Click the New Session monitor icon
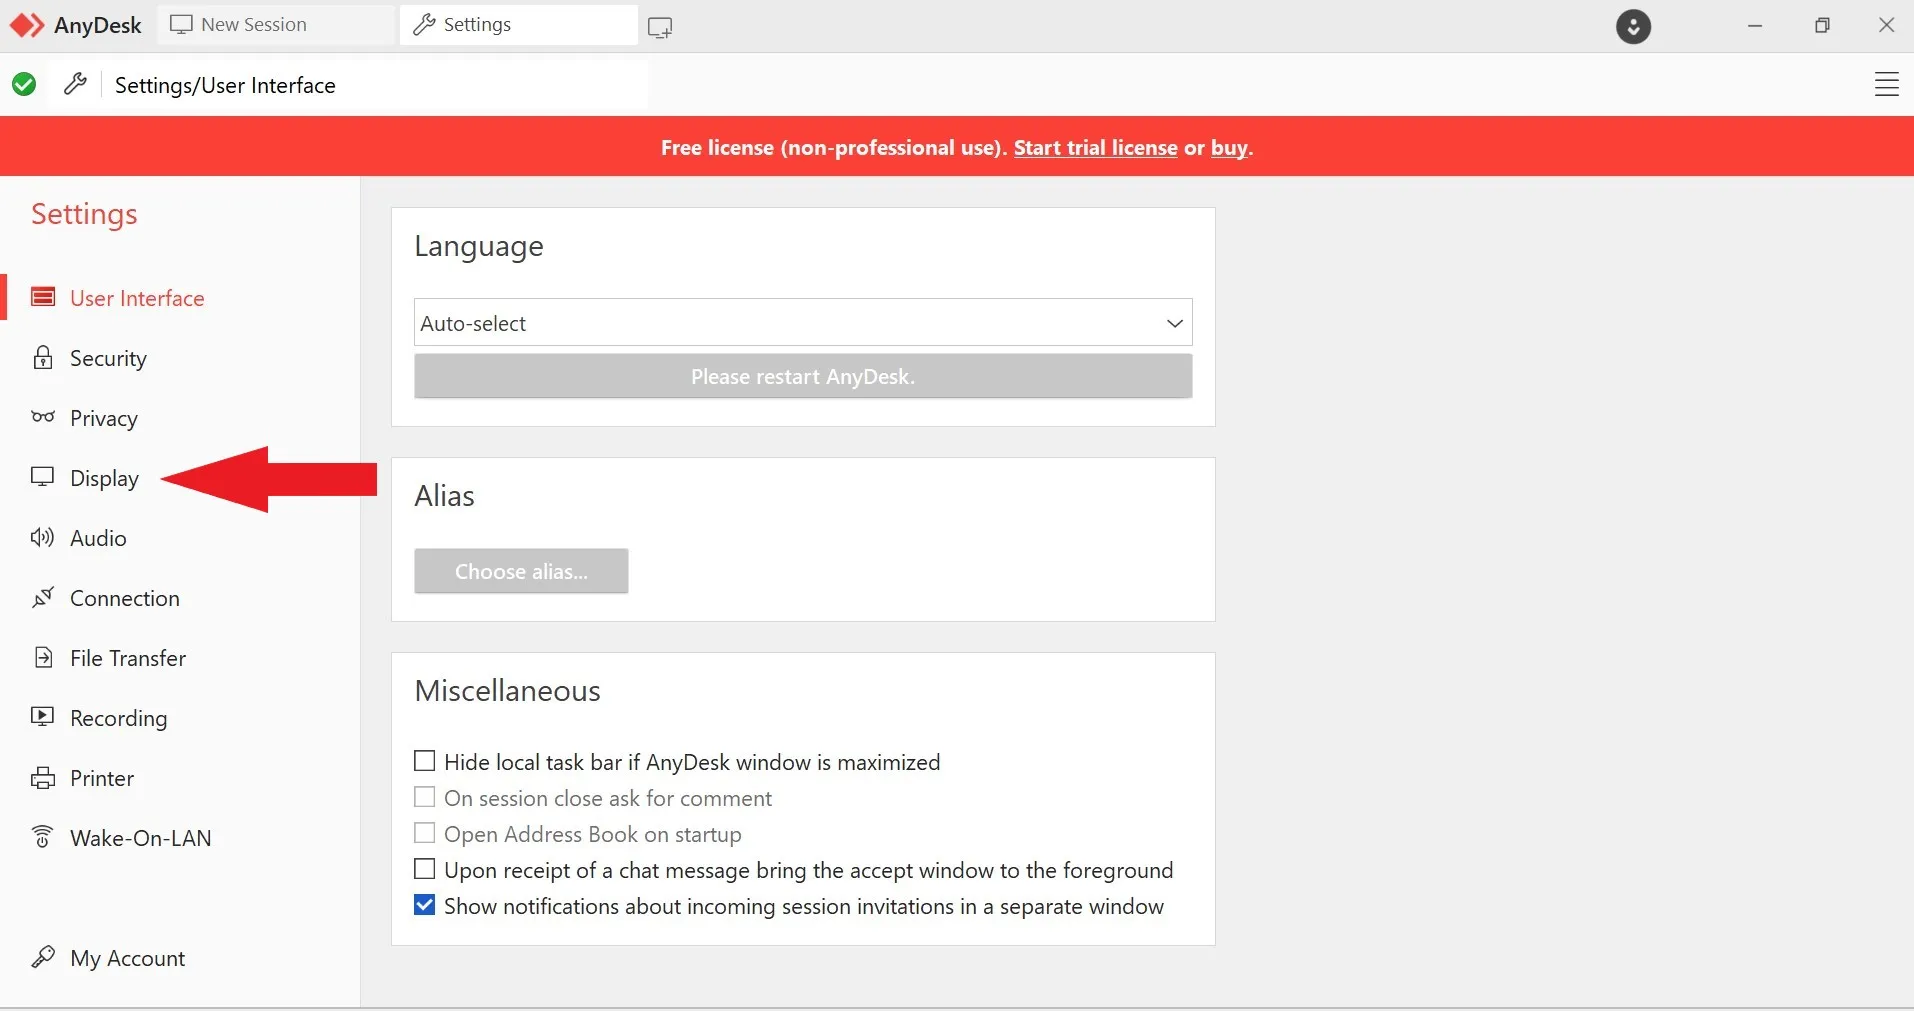 181,25
